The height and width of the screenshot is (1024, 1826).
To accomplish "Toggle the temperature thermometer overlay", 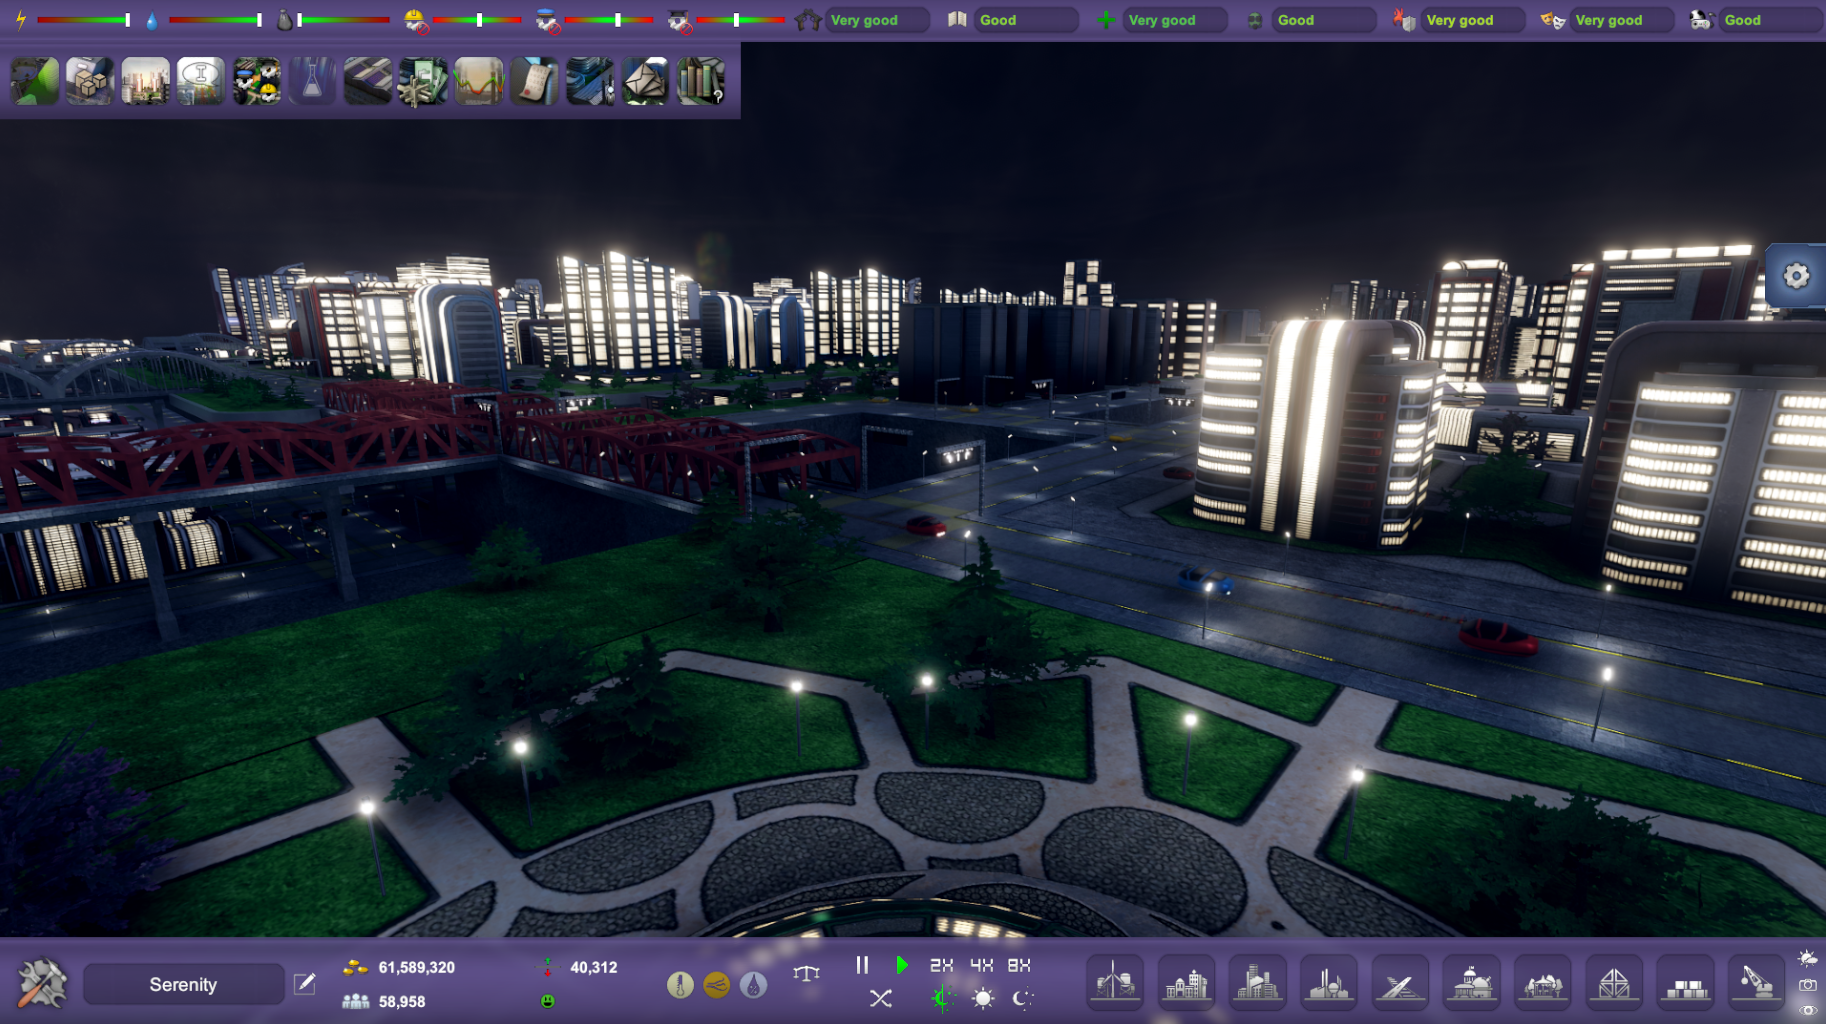I will 680,985.
